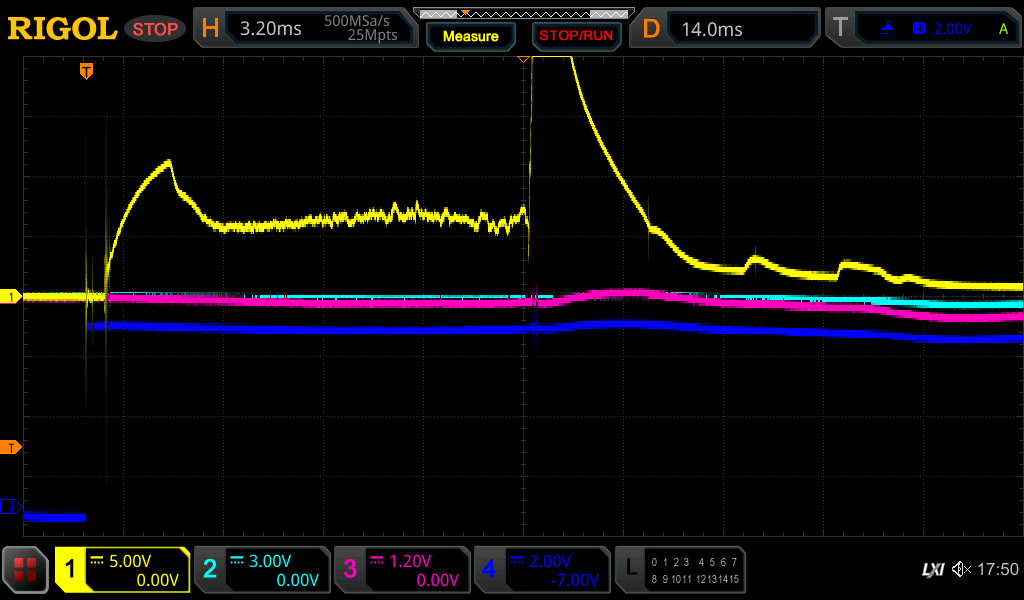1024x600 pixels.
Task: Tap the LXI network status icon
Action: [x=932, y=570]
